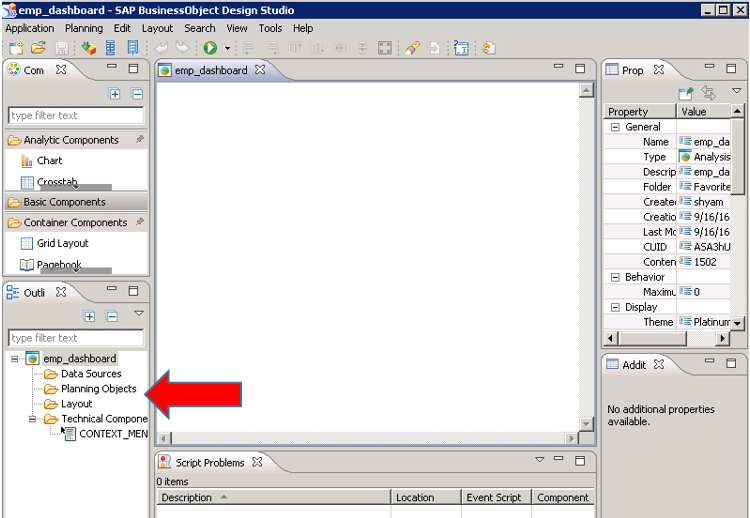The image size is (750, 518).
Task: Click the Components panel filter text field
Action: [x=76, y=115]
